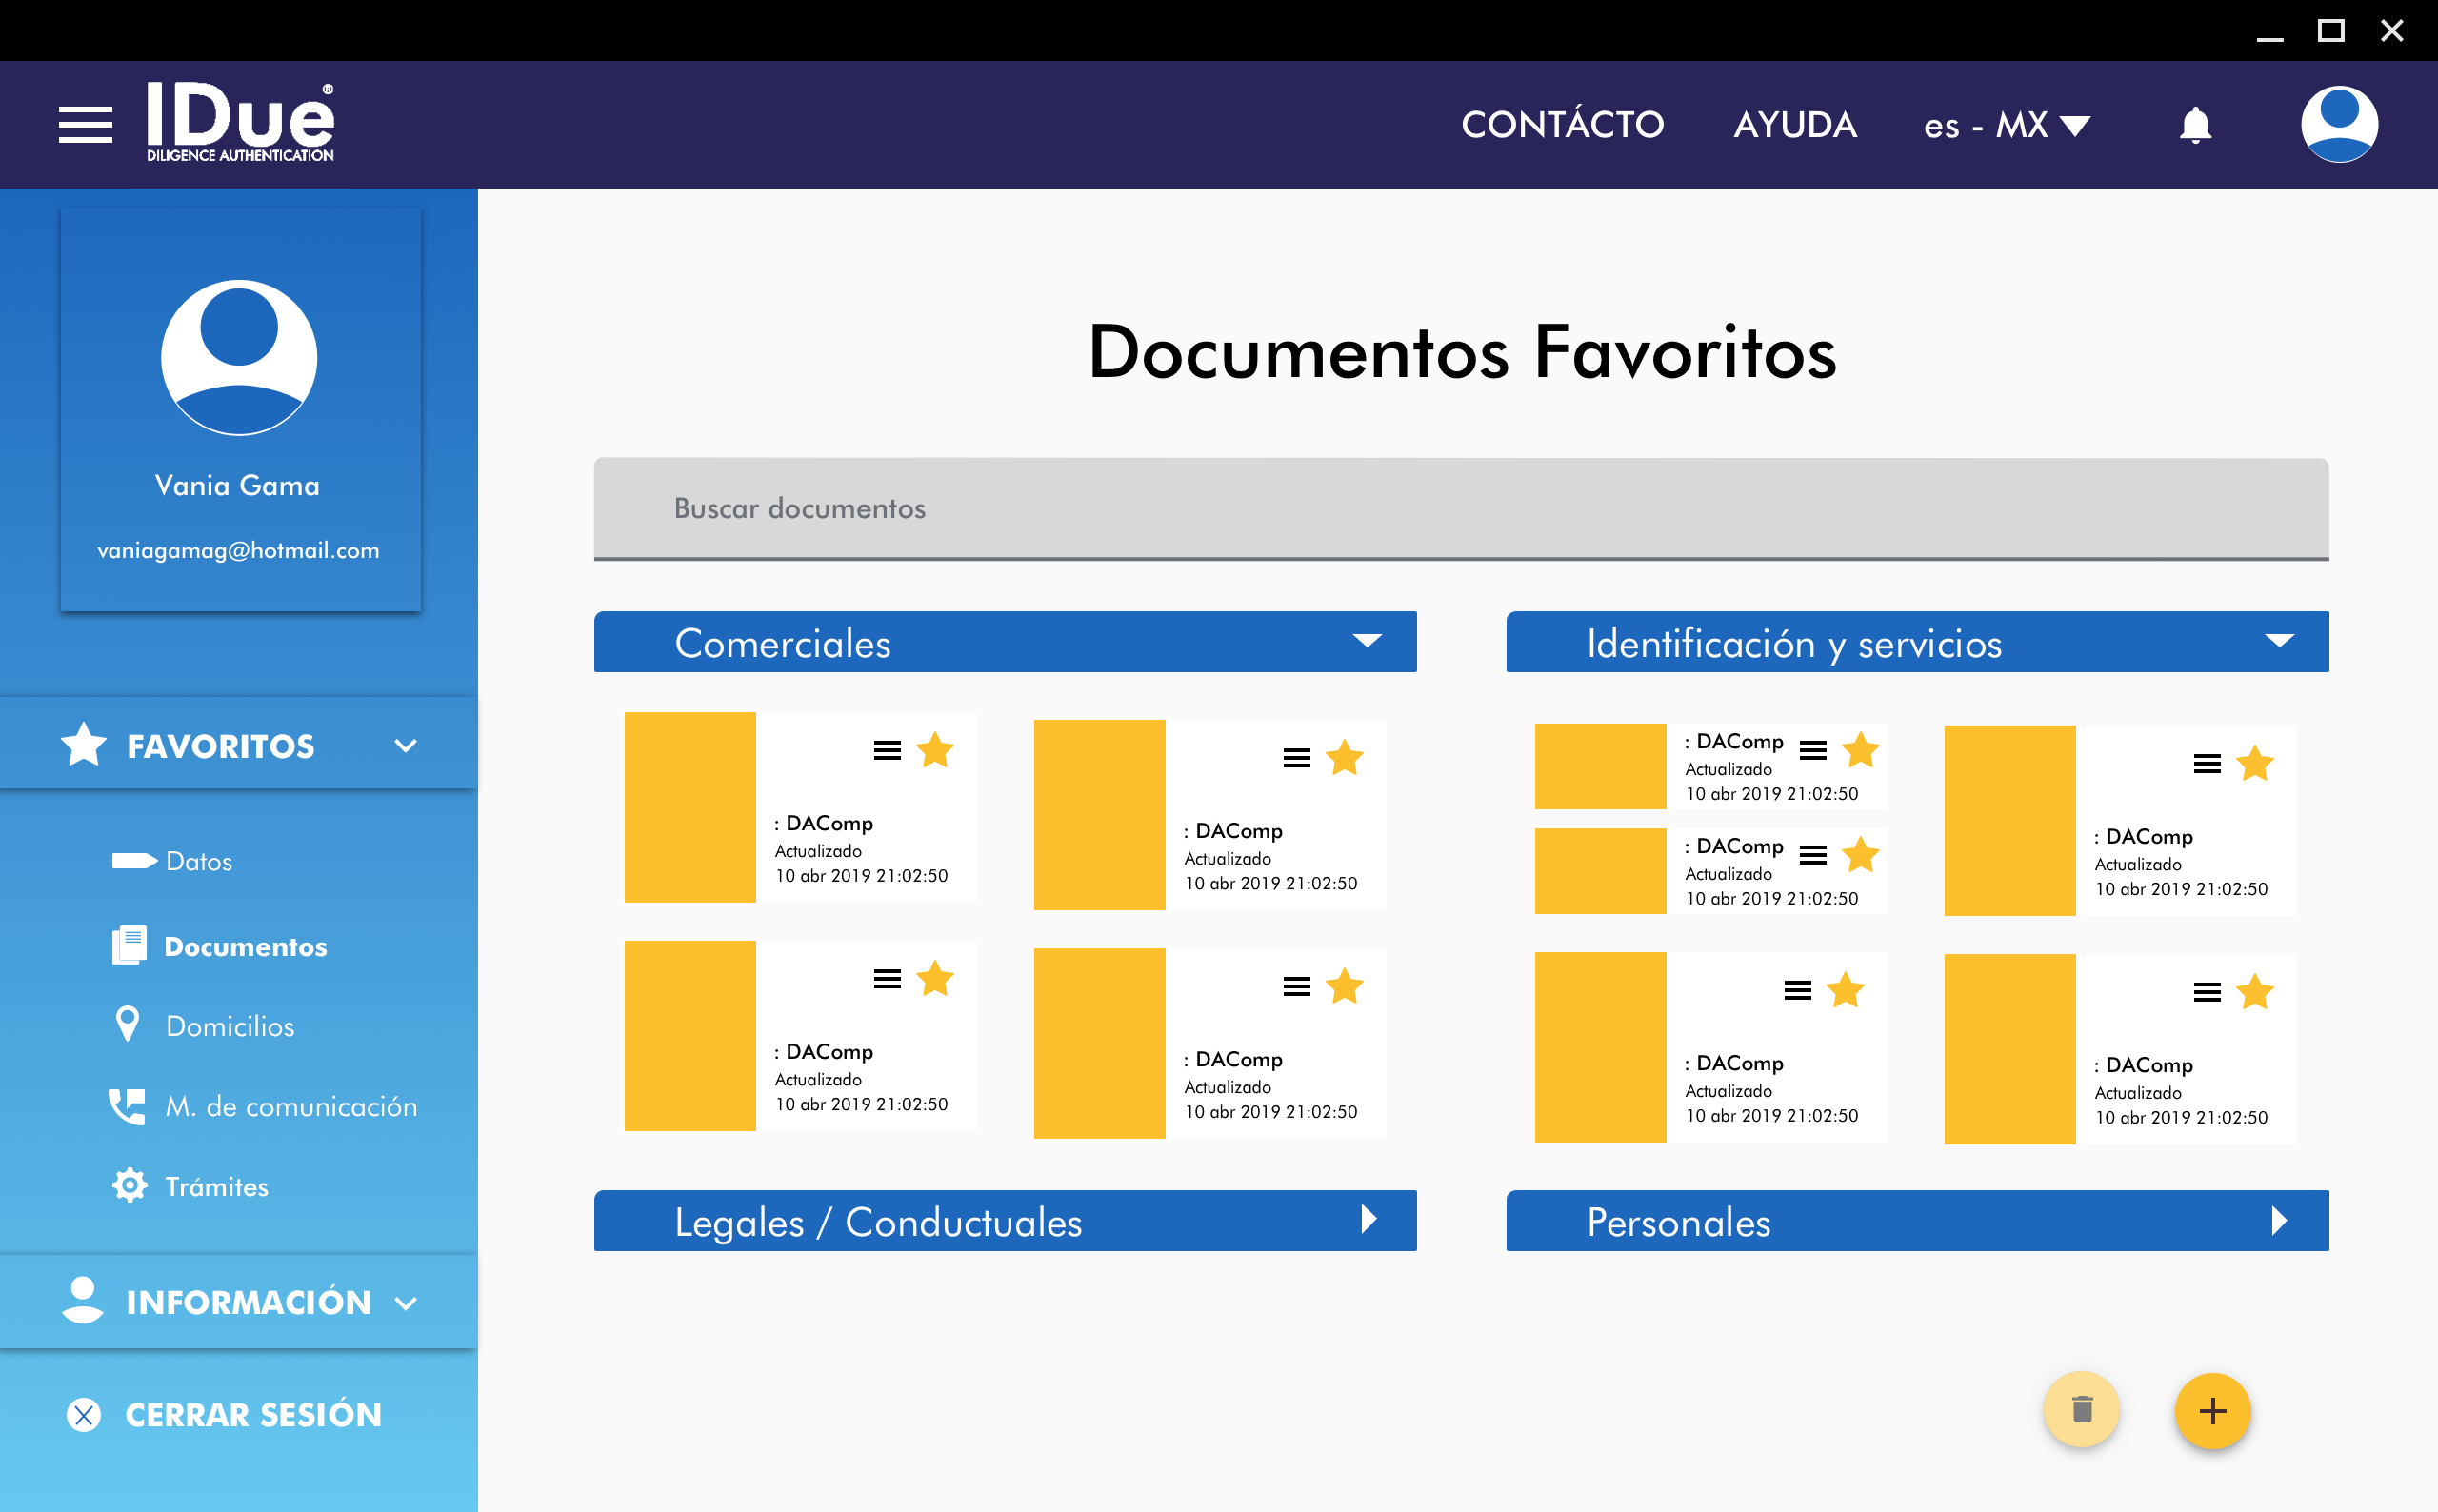Unfavorite star on first Comerciales document
This screenshot has height=1512, width=2438.
tap(935, 750)
